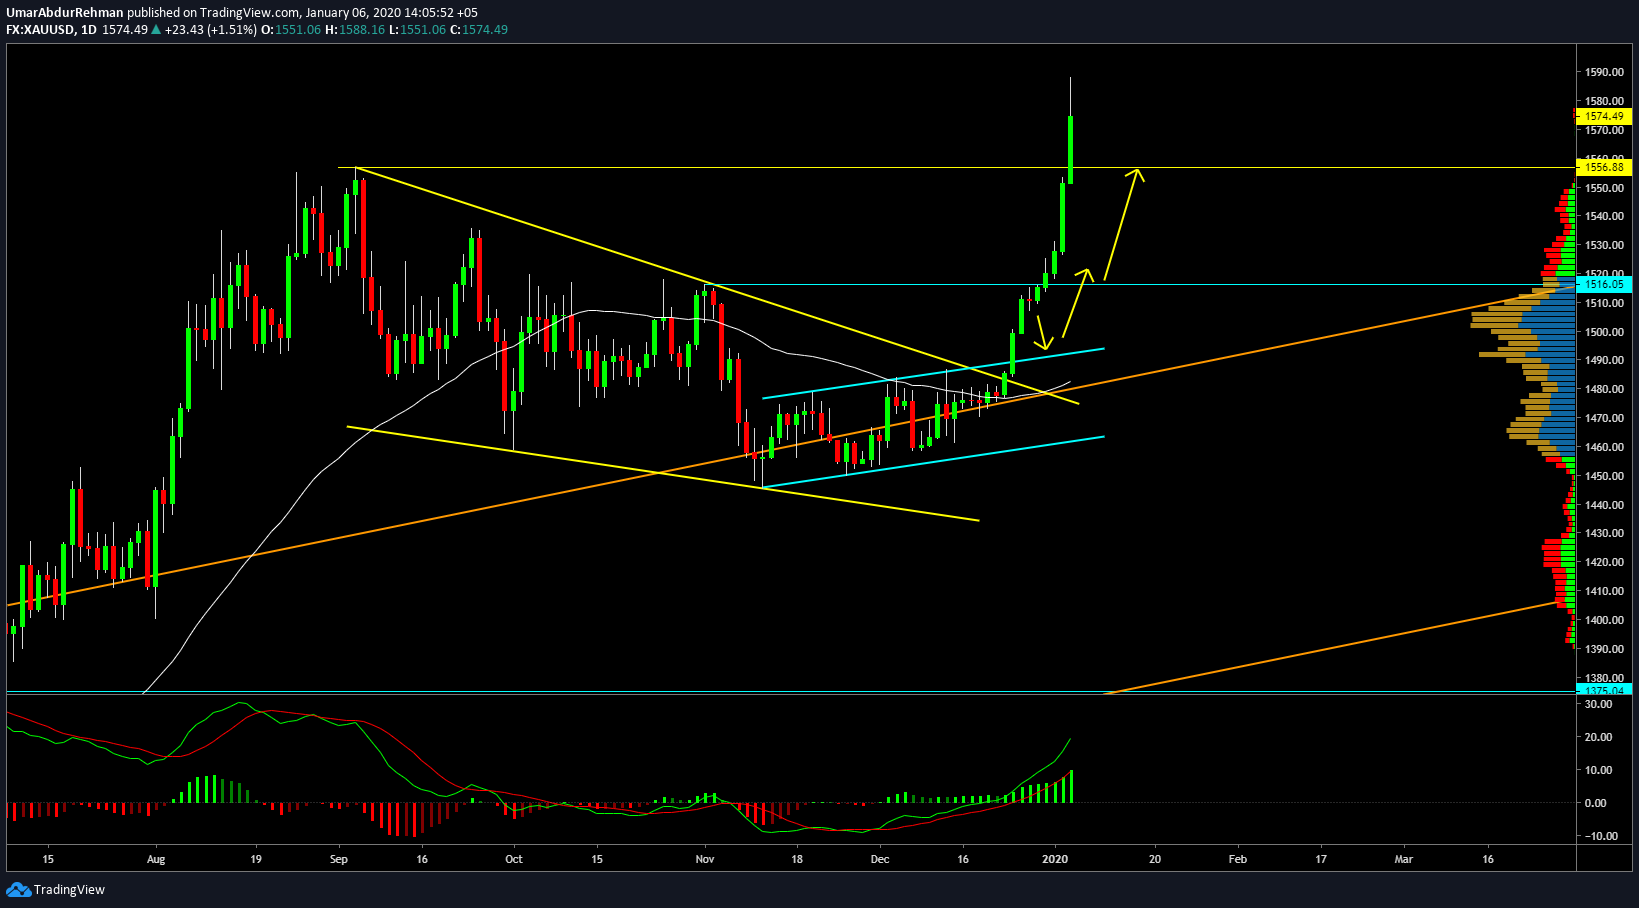Click the 30.00 indicator axis value
This screenshot has width=1639, height=908.
click(1598, 704)
